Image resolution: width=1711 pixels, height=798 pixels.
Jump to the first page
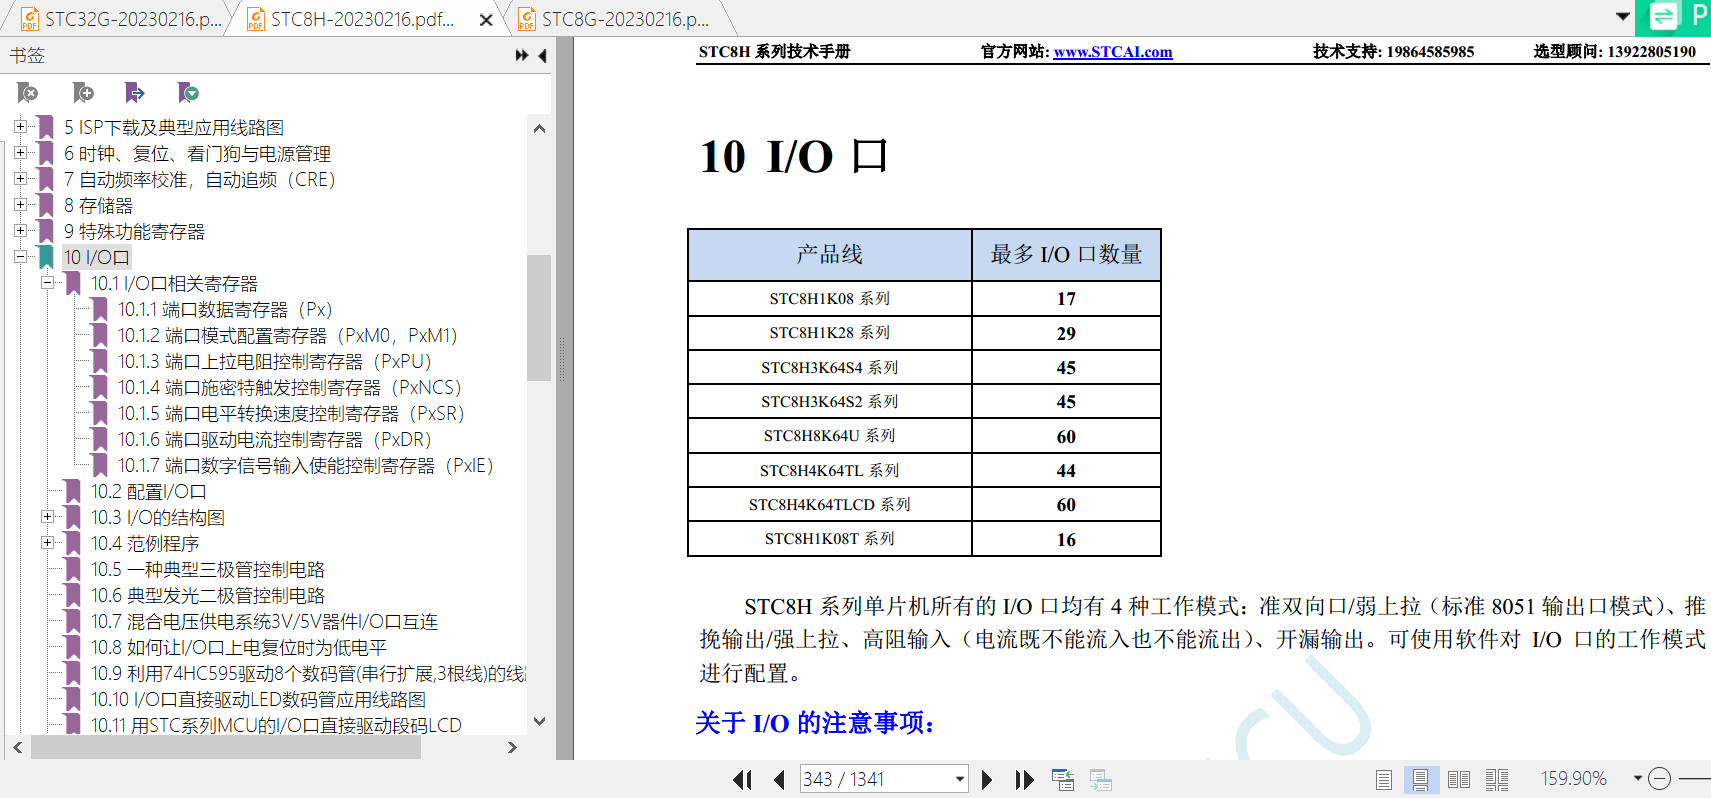click(742, 780)
